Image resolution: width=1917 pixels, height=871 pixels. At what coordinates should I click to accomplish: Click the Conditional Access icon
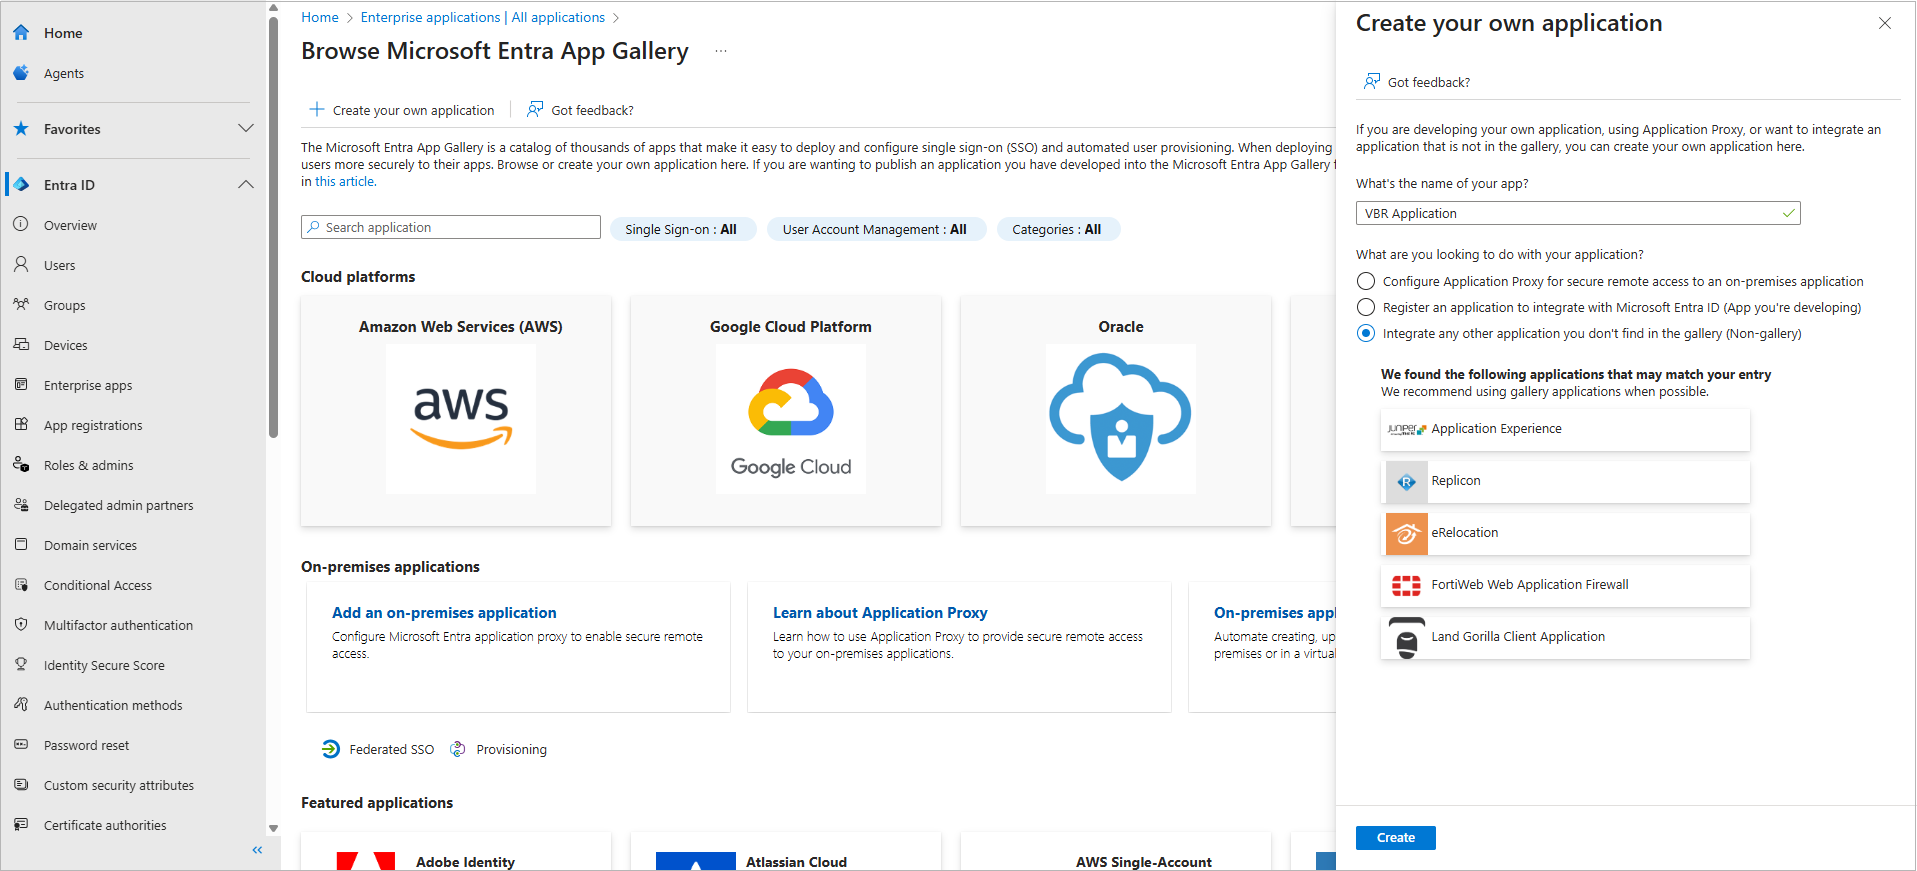(x=21, y=585)
